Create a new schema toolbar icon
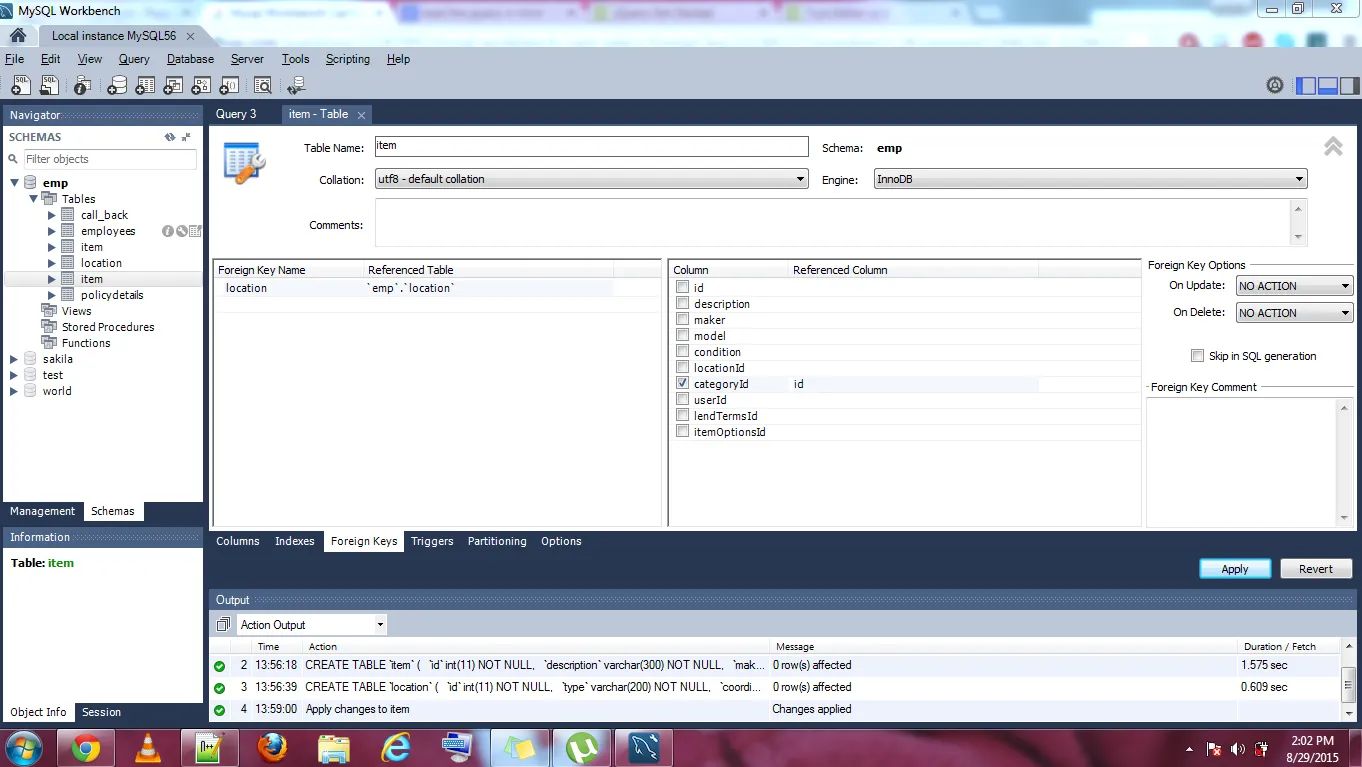Viewport: 1362px width, 767px height. [x=117, y=85]
